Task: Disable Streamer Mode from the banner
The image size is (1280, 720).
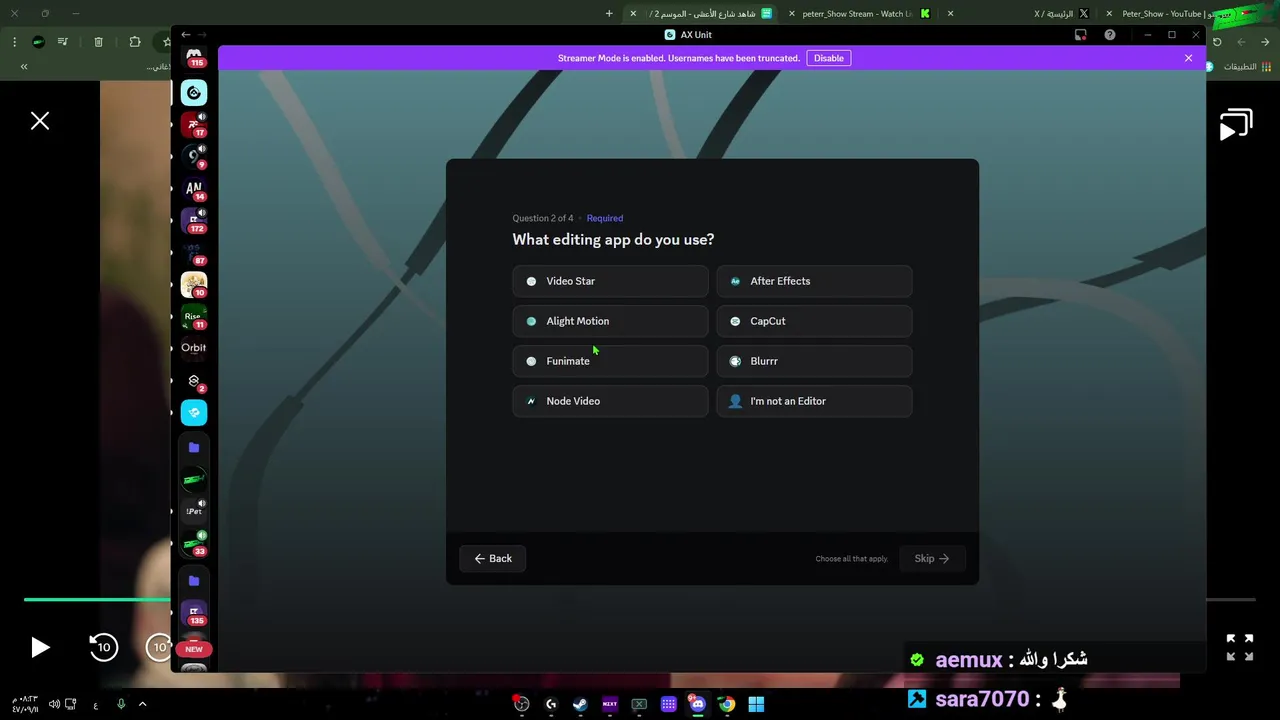Action: [x=829, y=58]
